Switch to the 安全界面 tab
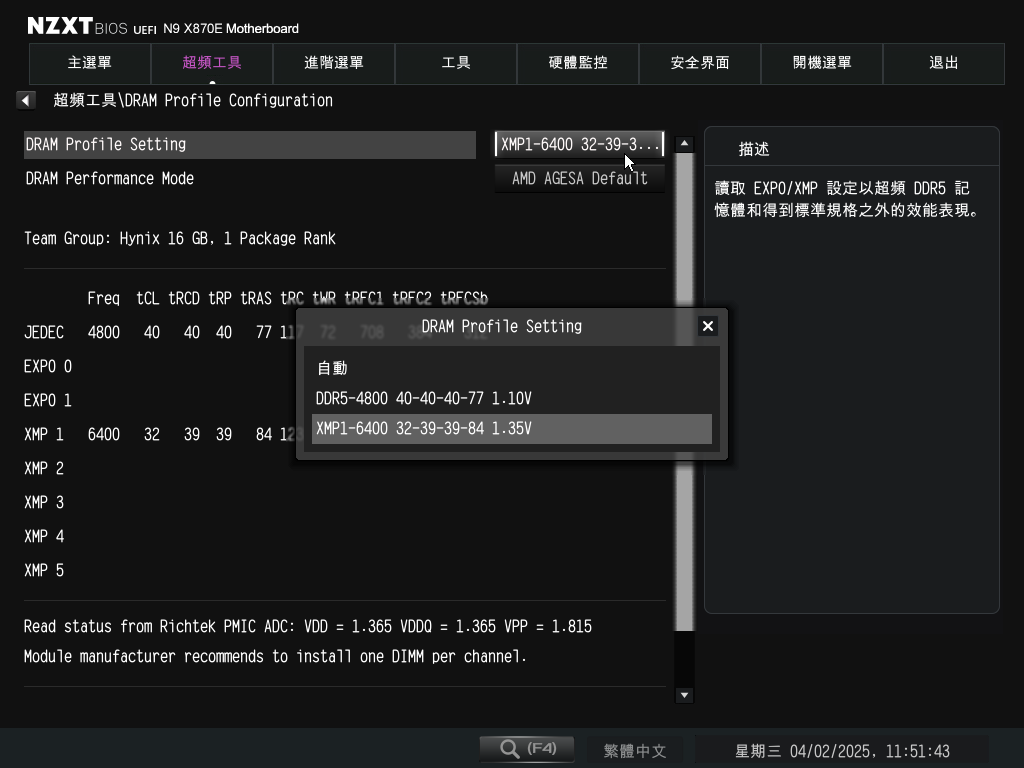 point(700,63)
